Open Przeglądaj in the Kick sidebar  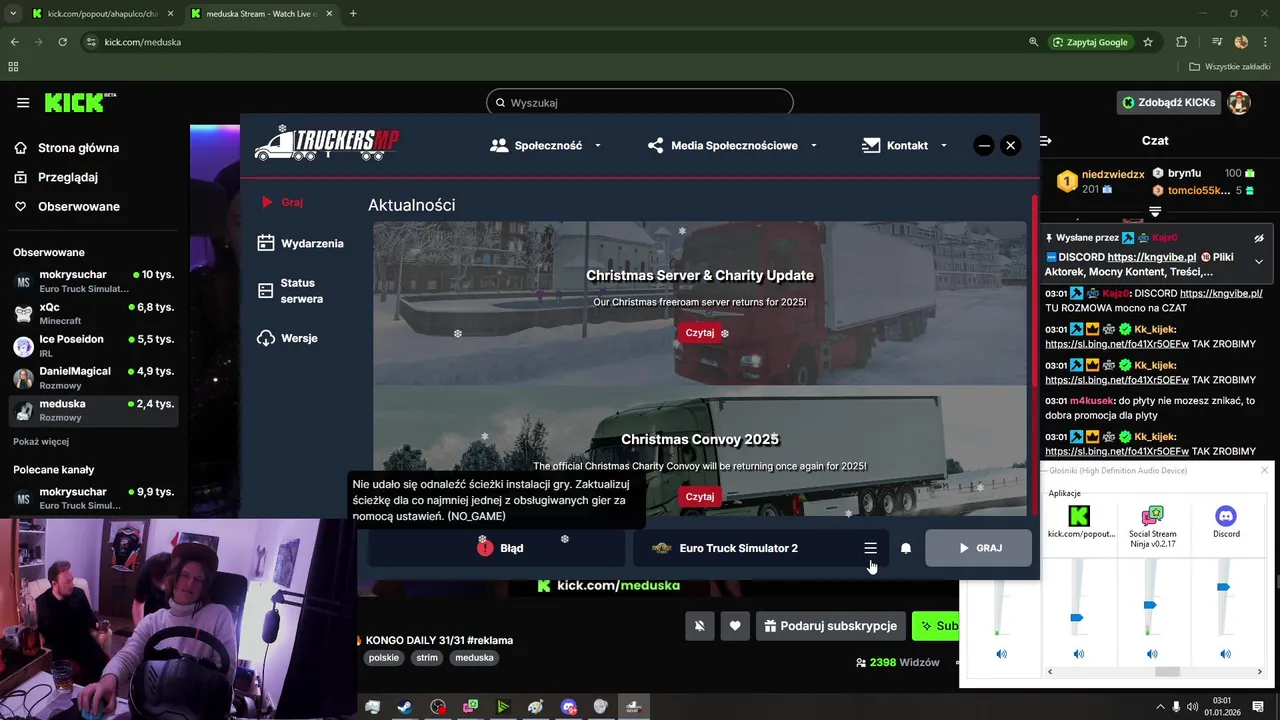[x=56, y=177]
